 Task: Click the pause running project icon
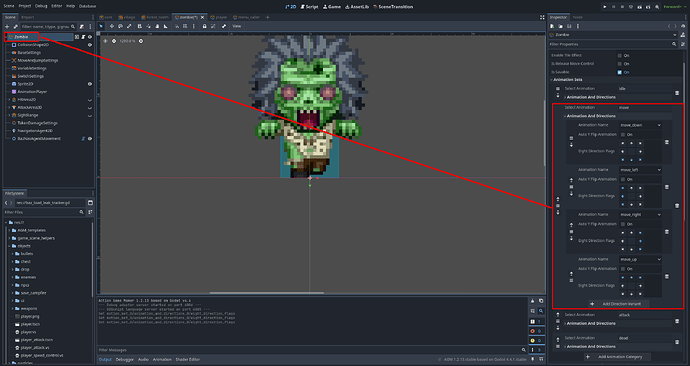613,7
